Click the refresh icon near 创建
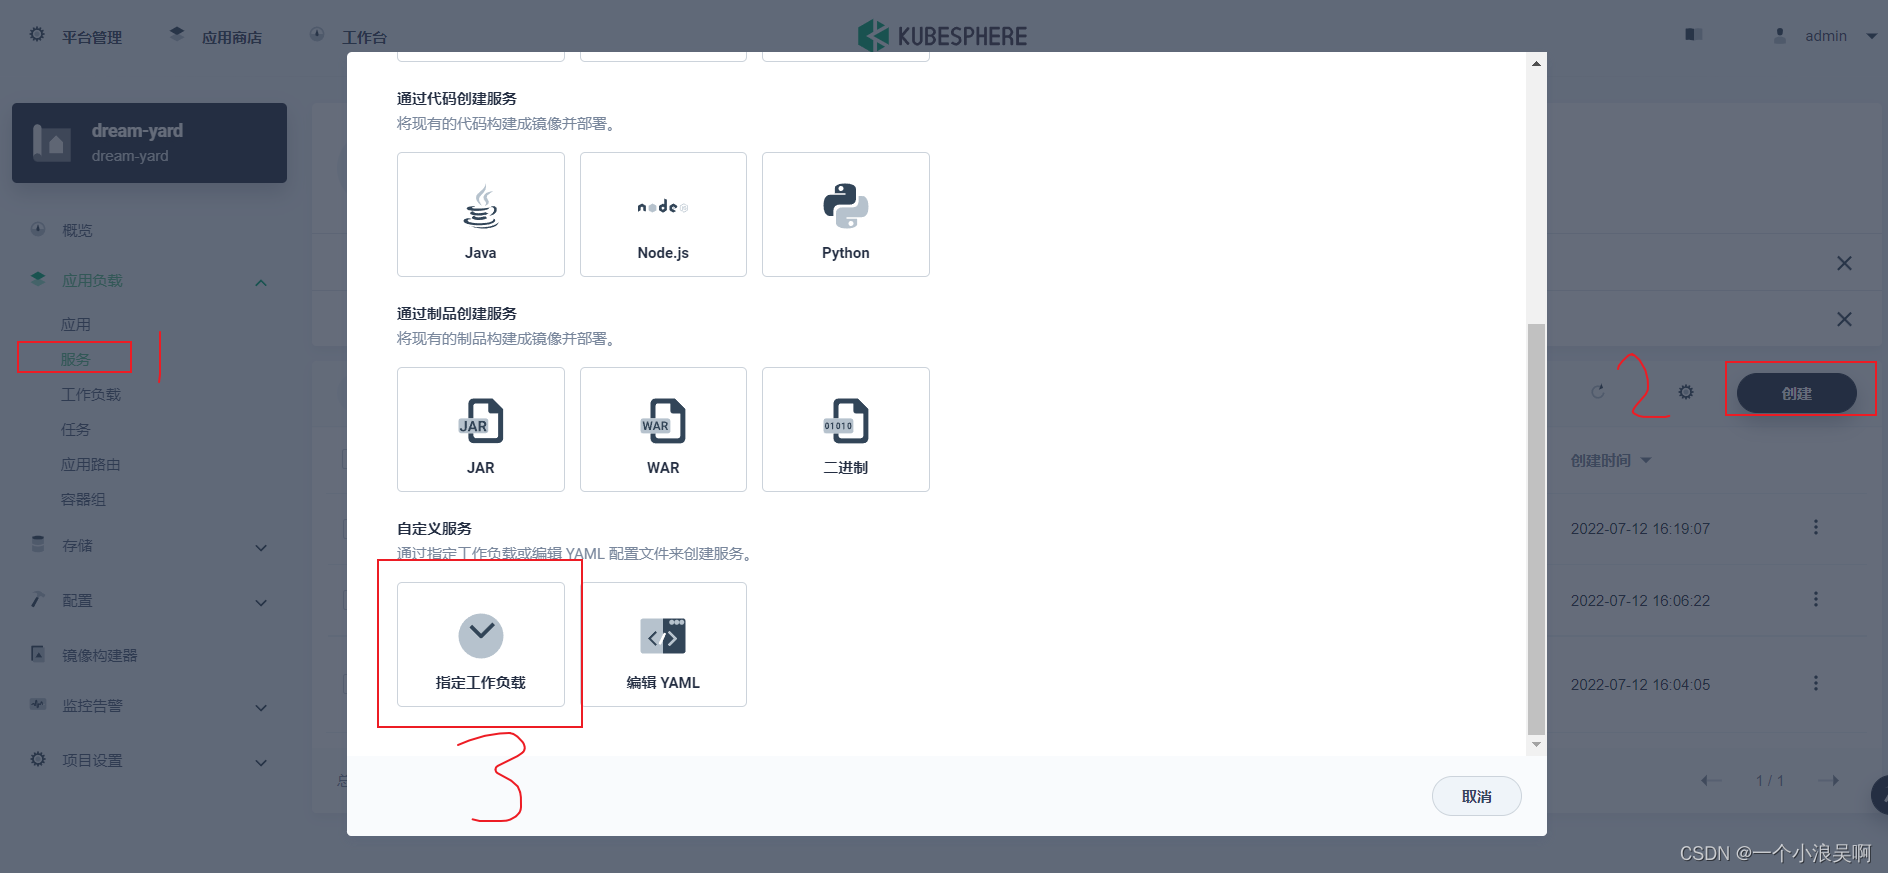Image resolution: width=1888 pixels, height=873 pixels. click(x=1598, y=392)
